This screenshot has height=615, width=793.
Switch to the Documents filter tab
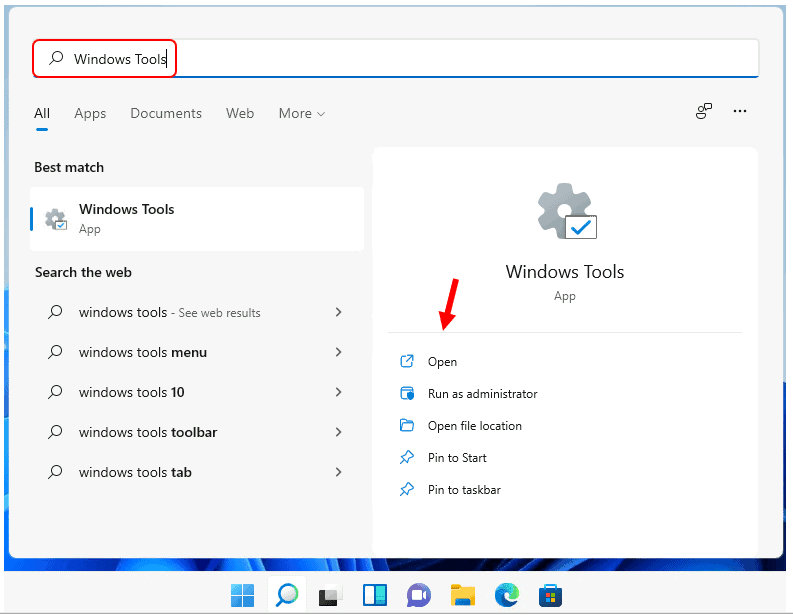point(166,113)
